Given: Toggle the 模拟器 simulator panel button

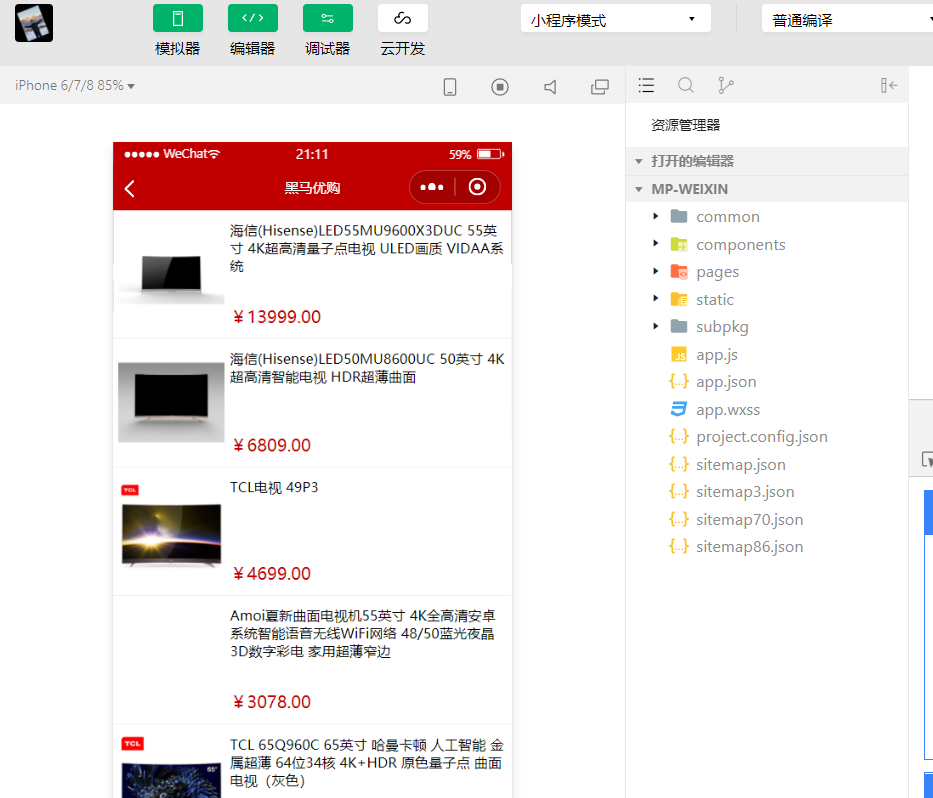Looking at the screenshot, I should [x=177, y=18].
